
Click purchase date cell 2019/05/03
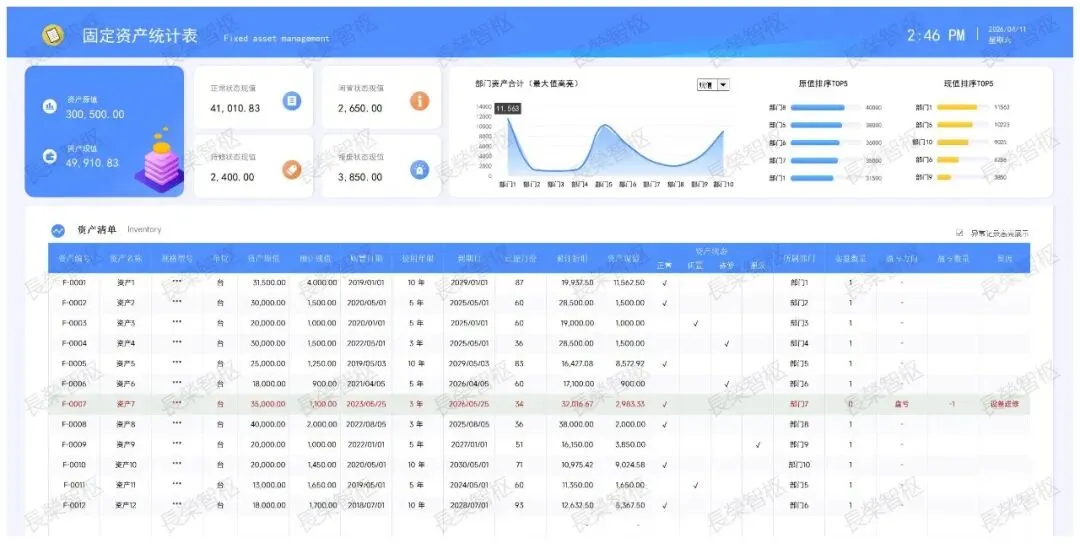tap(366, 363)
